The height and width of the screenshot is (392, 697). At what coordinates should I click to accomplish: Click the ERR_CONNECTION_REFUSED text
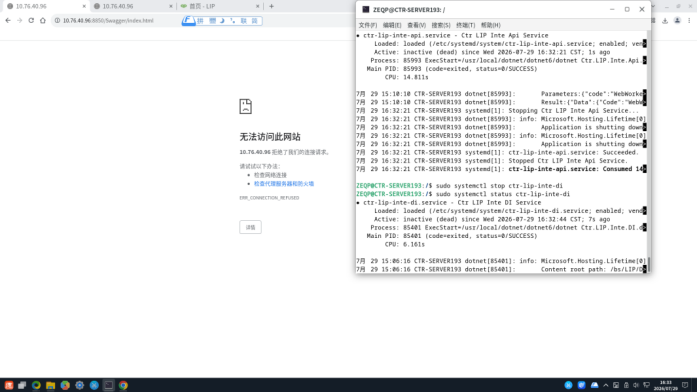[x=269, y=198]
